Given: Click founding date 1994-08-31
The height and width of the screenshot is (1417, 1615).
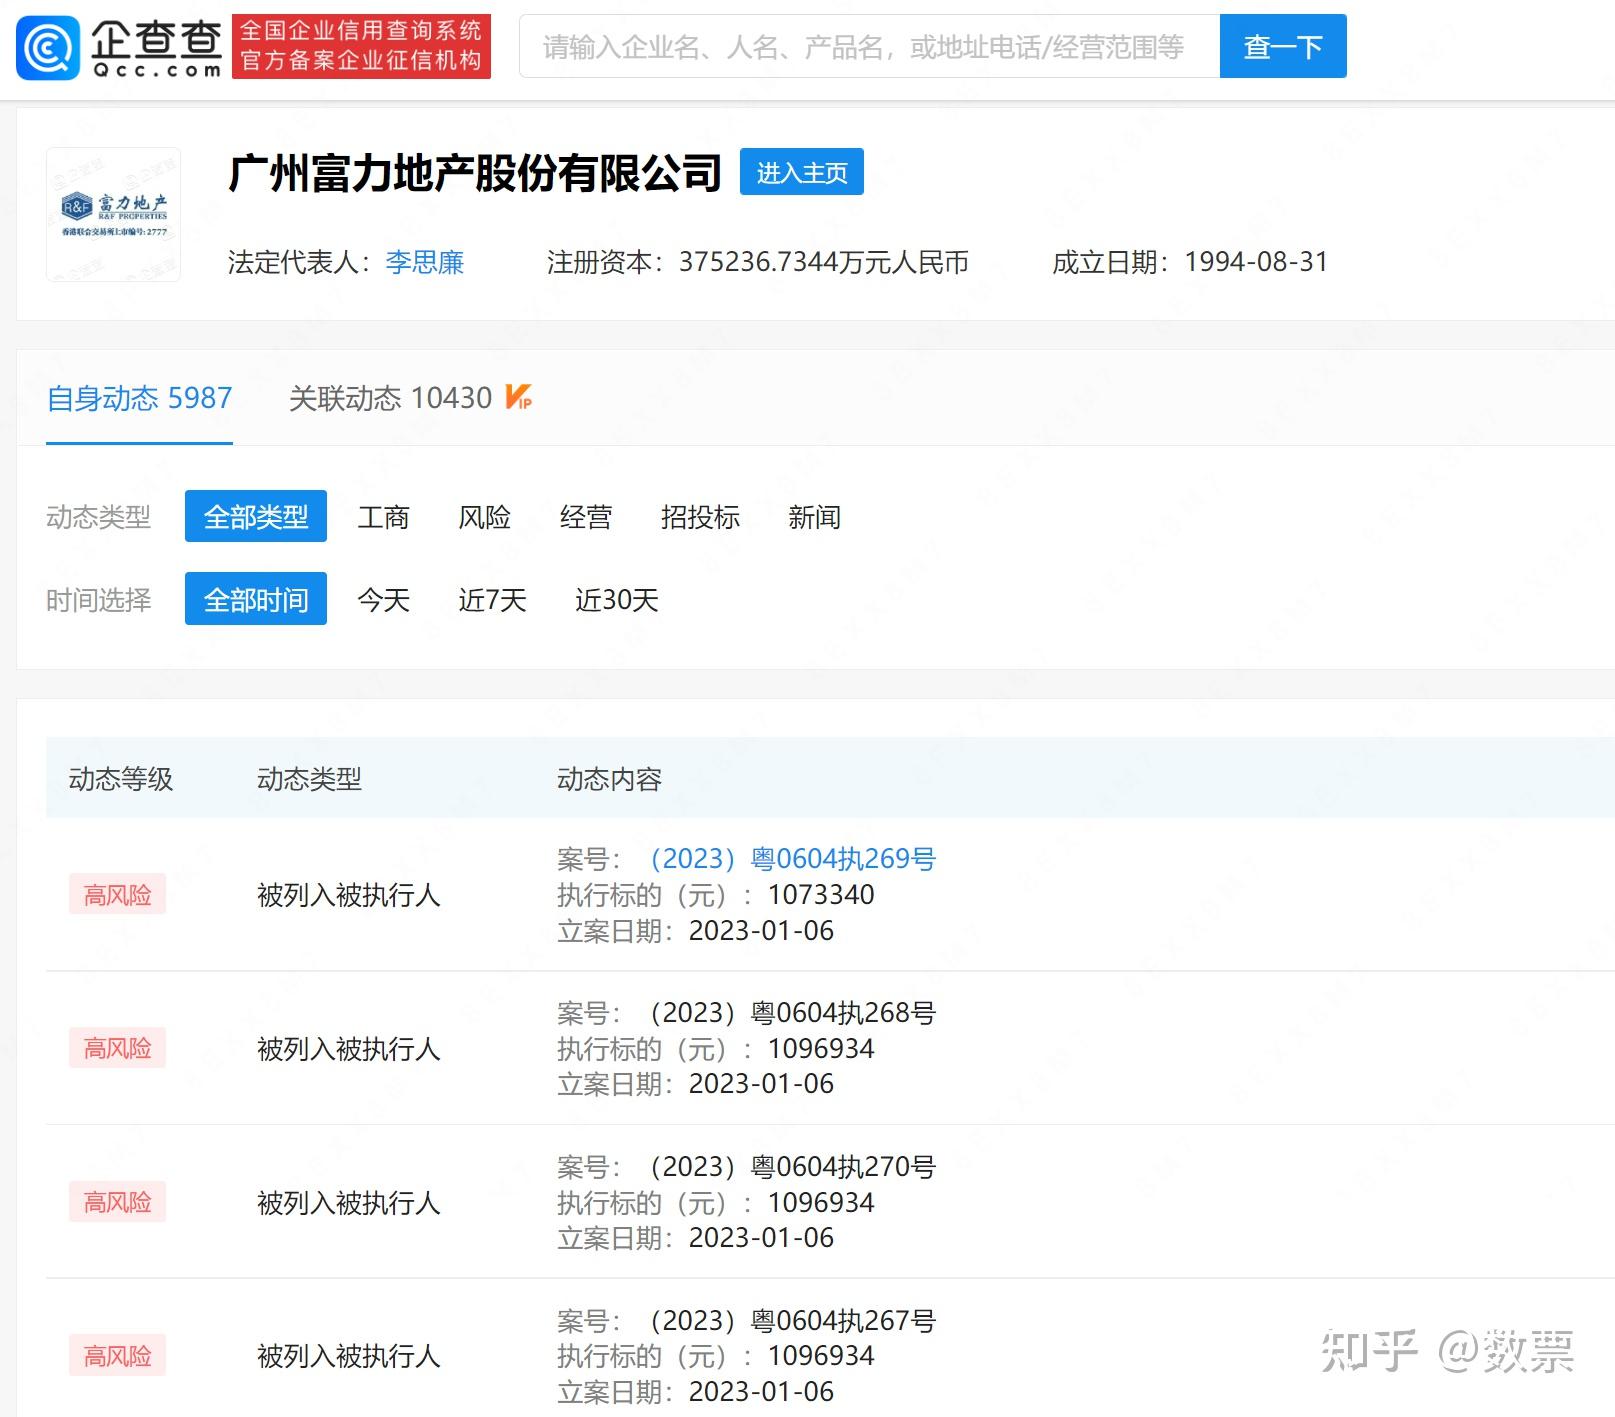Looking at the screenshot, I should (1256, 262).
